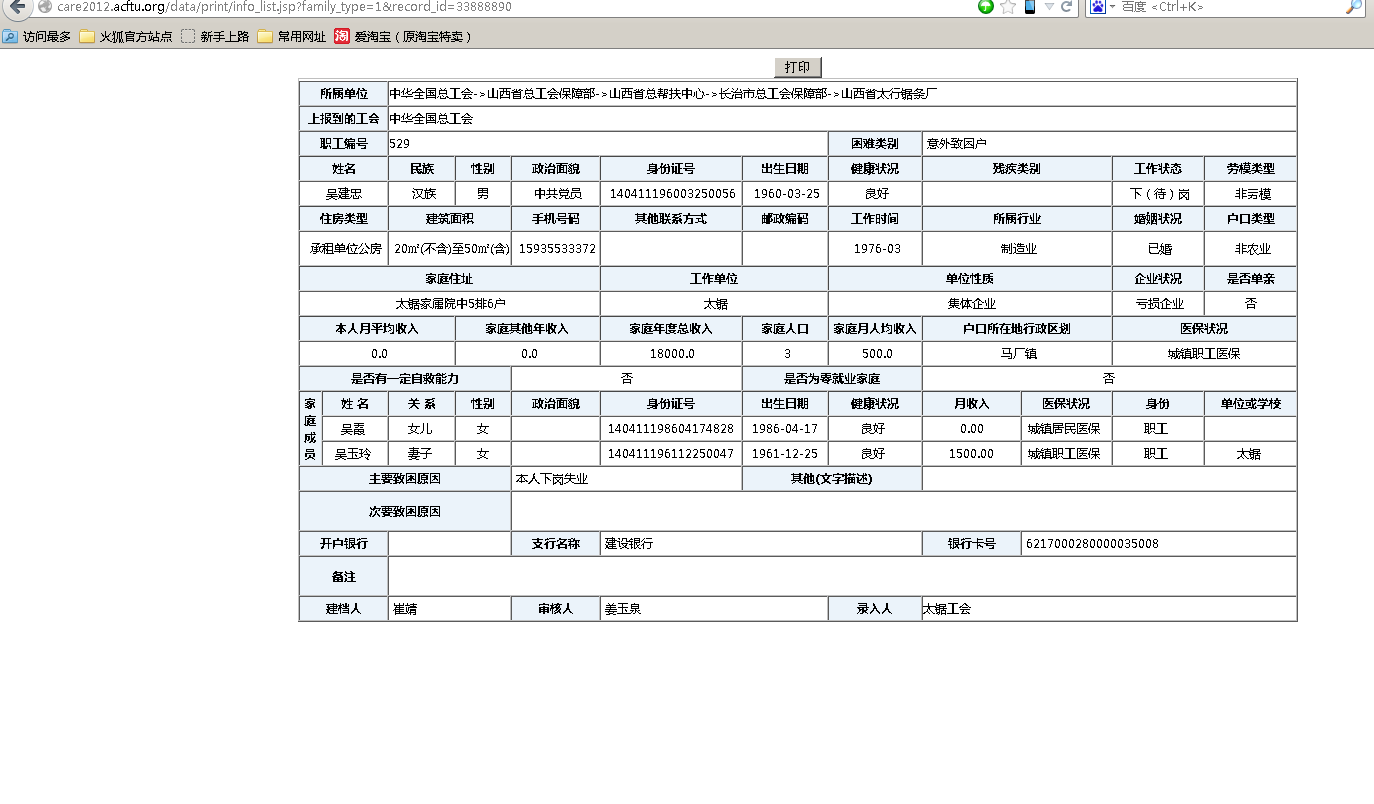Image resolution: width=1374 pixels, height=804 pixels.
Task: Click the browser back arrow button
Action: pos(17,6)
